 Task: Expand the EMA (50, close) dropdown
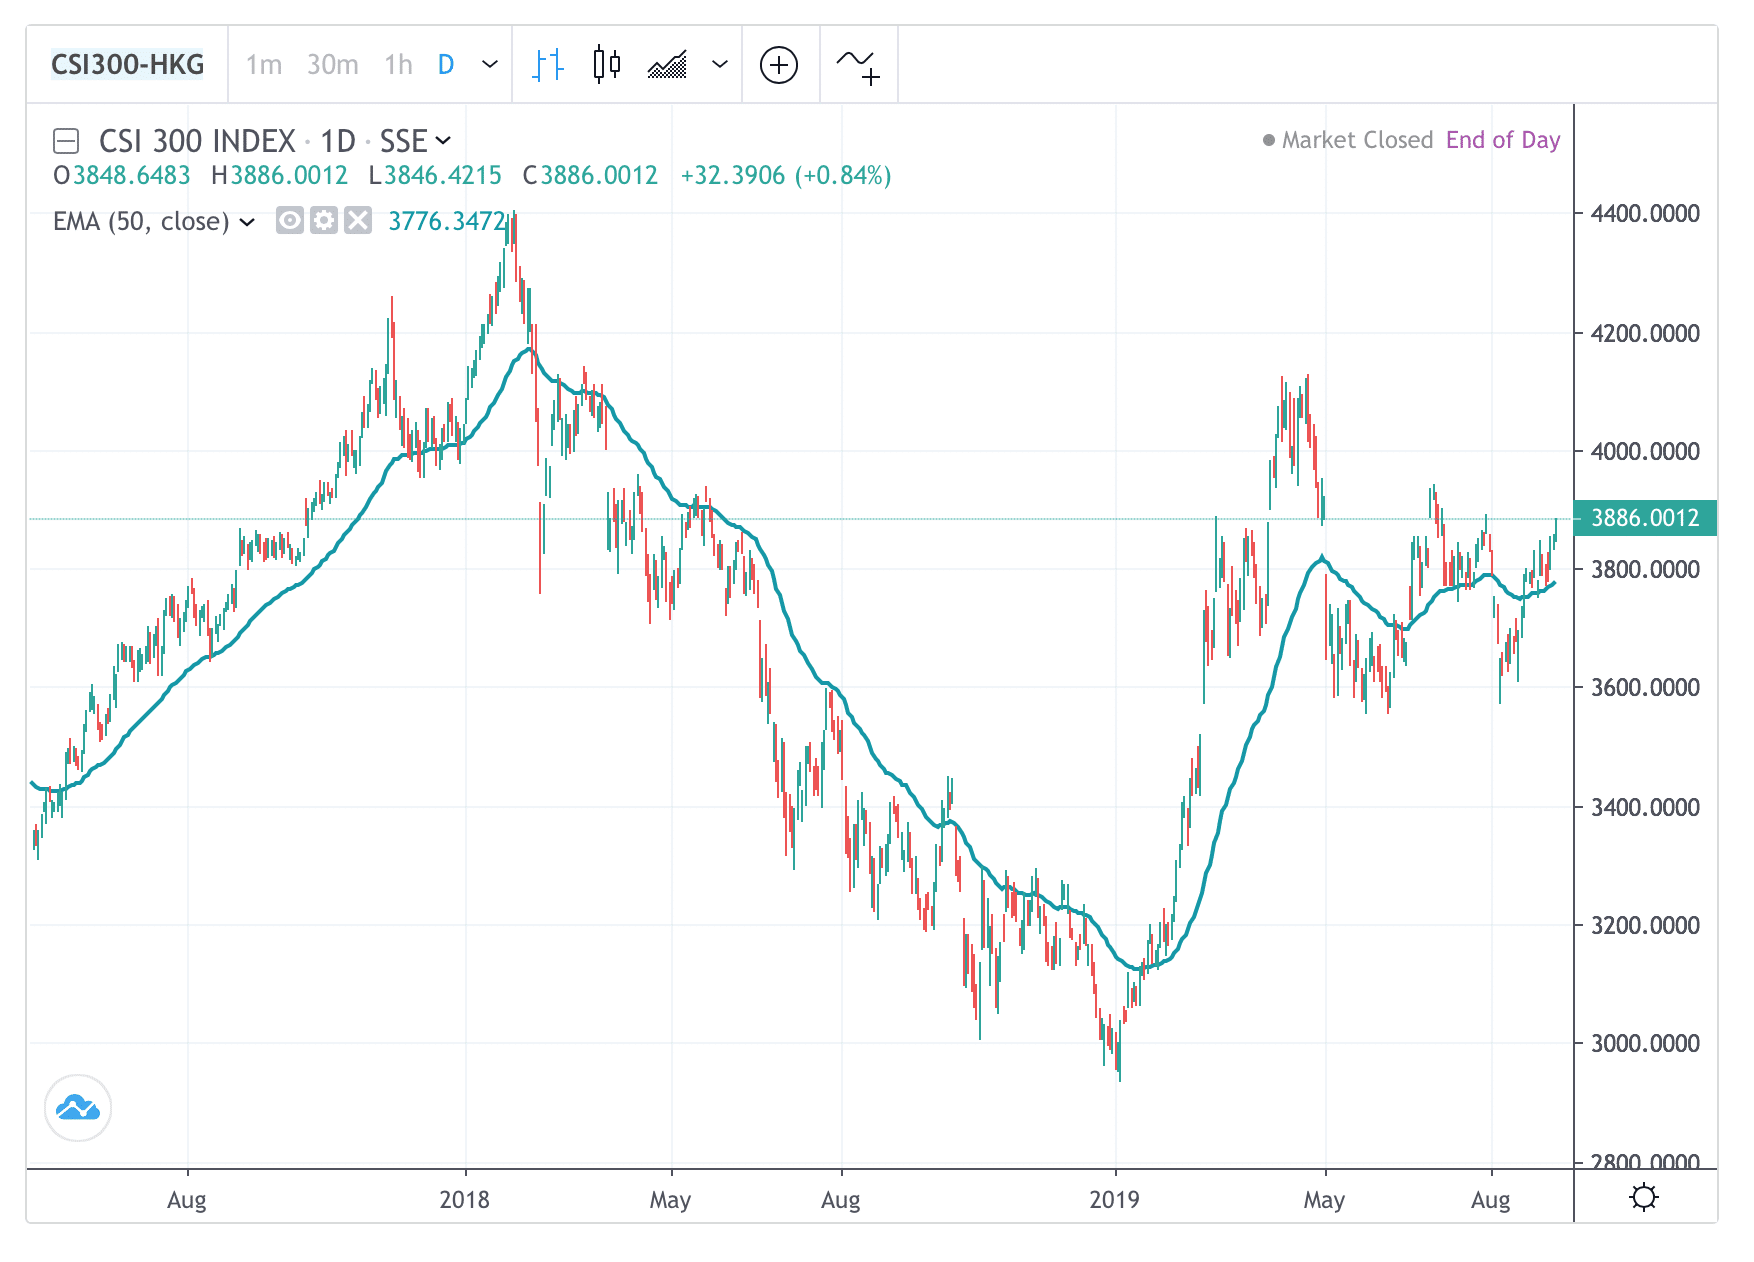click(247, 221)
